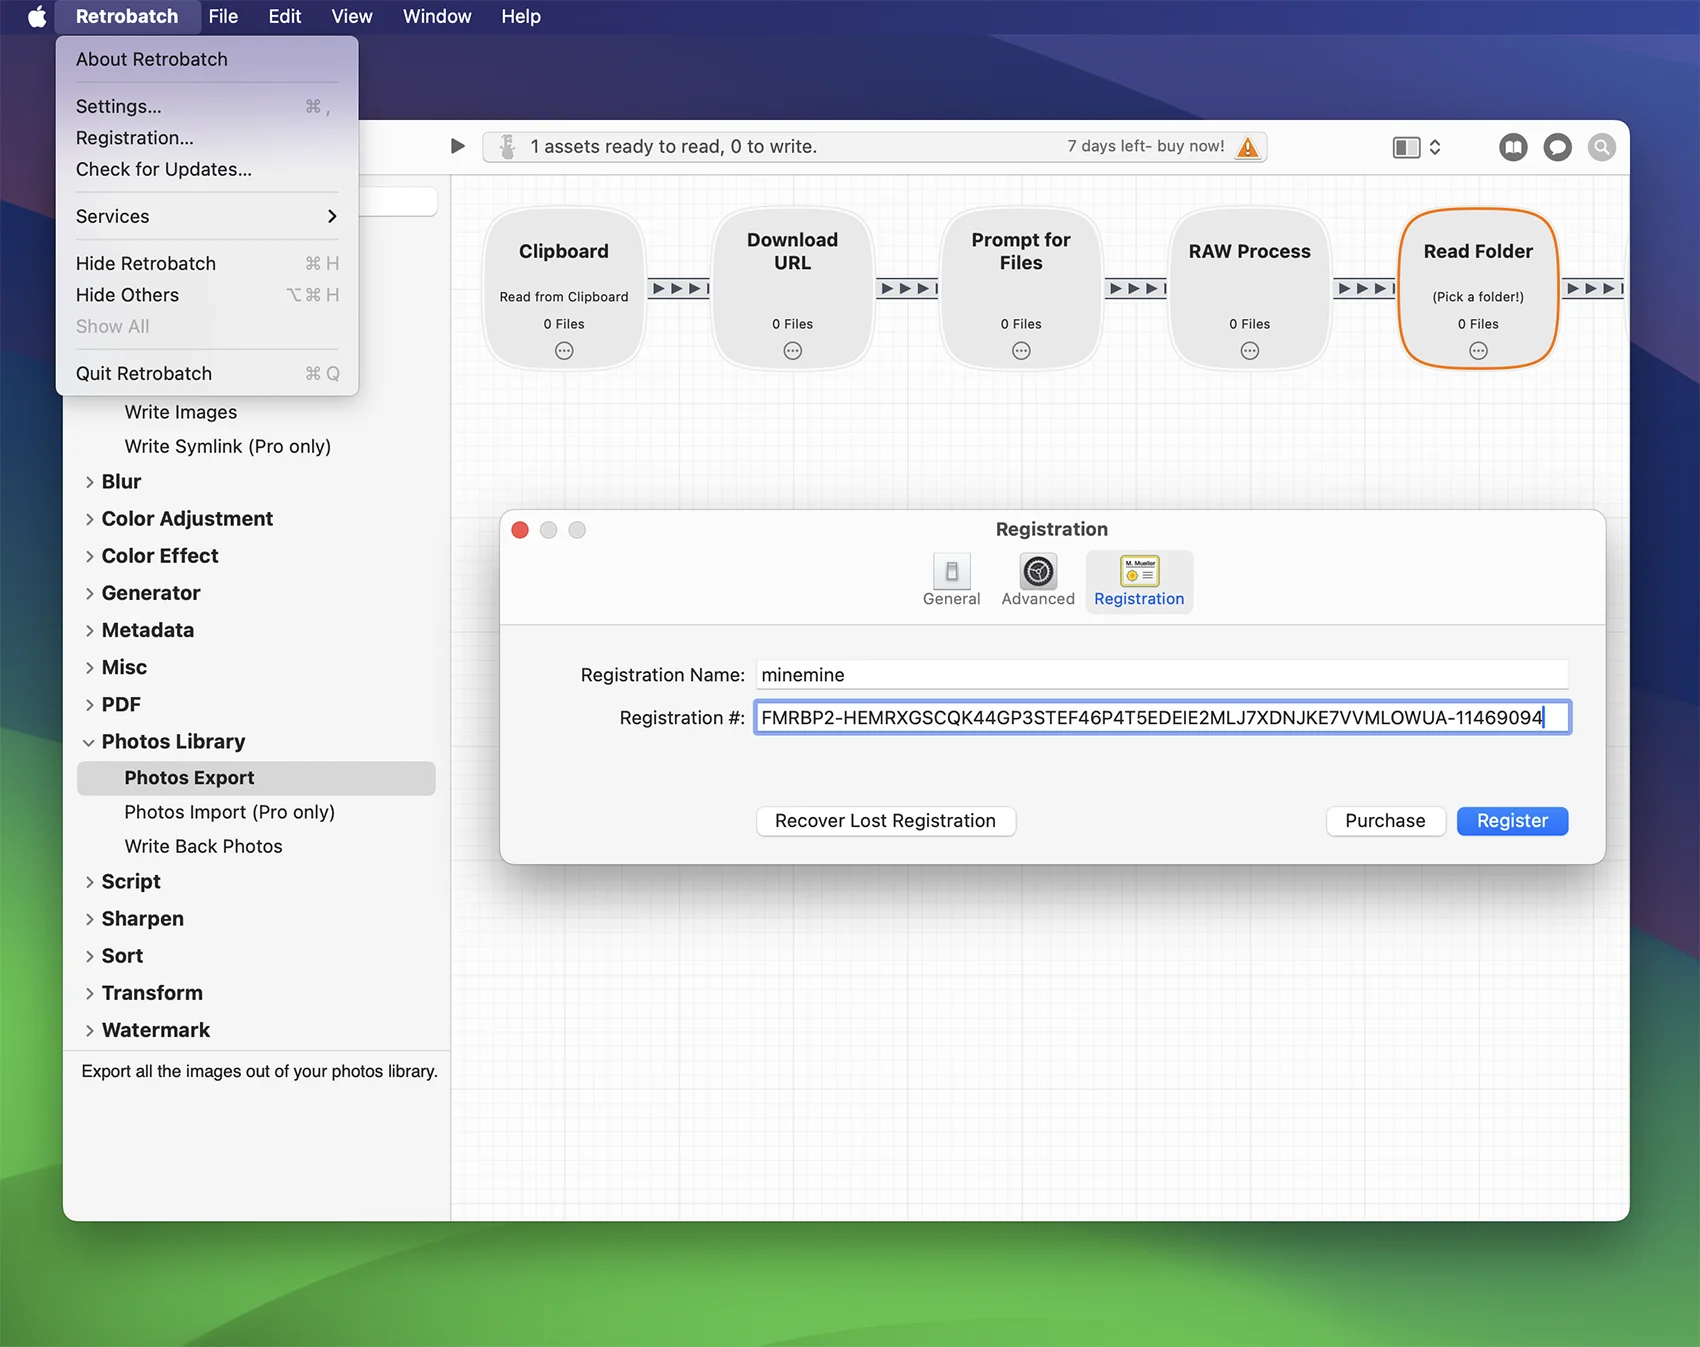Expand the Metadata category
This screenshot has height=1347, width=1700.
tap(89, 630)
